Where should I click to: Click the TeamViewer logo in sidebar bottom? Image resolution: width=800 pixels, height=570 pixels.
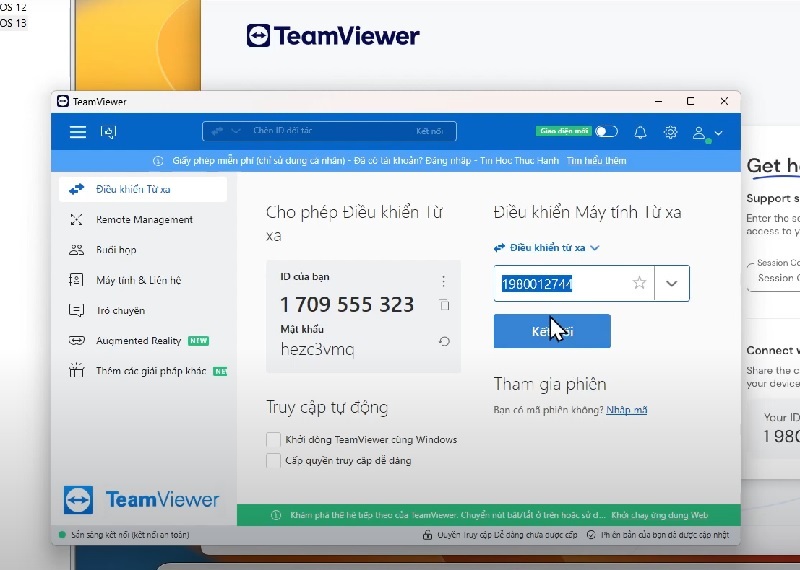[141, 500]
